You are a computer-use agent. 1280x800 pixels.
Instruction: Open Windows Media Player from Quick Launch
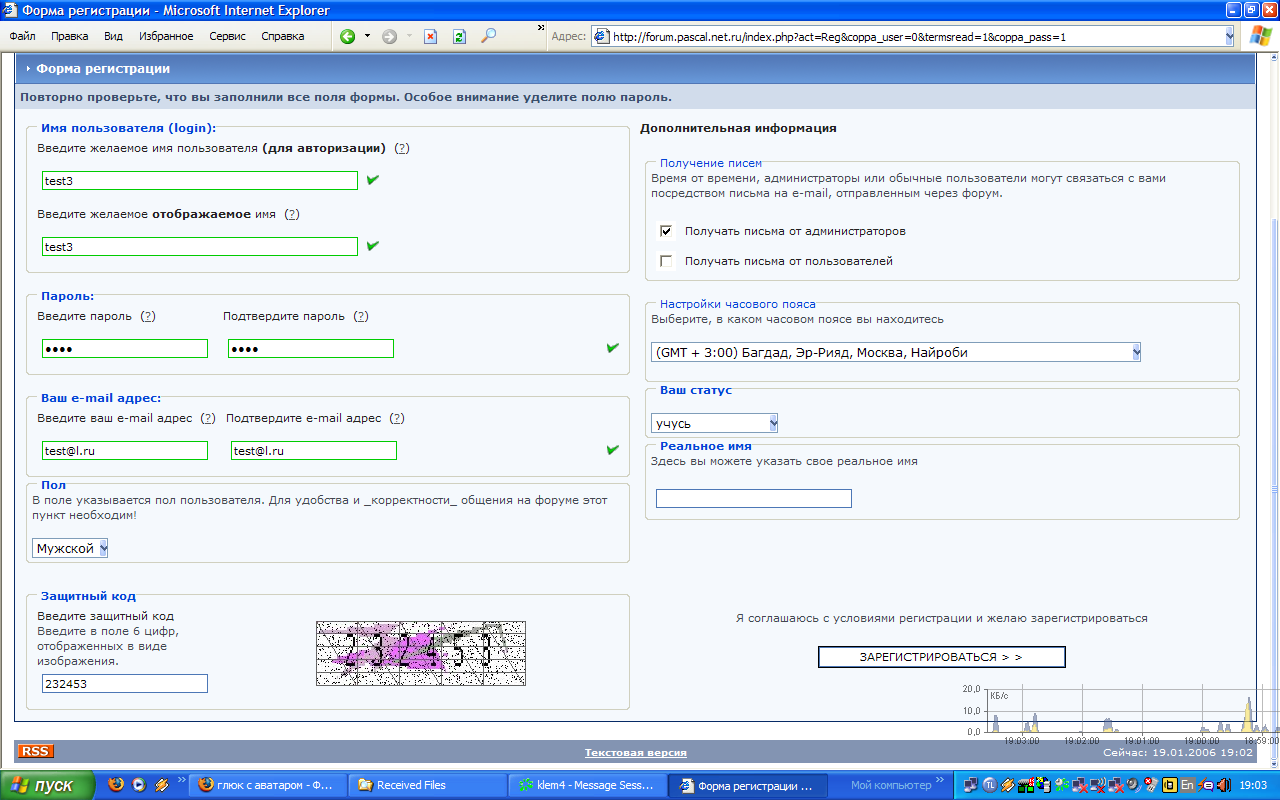(139, 785)
